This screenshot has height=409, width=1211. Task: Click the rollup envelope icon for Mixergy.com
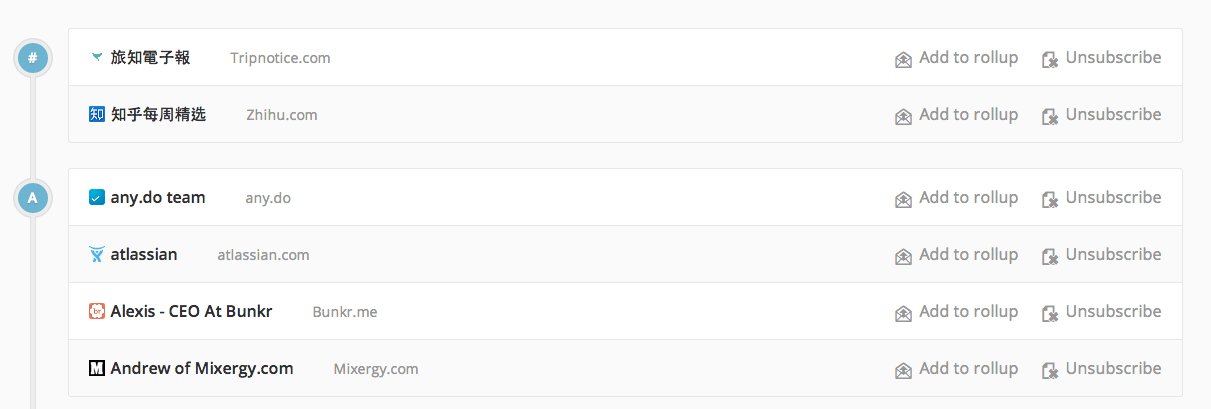(x=903, y=370)
